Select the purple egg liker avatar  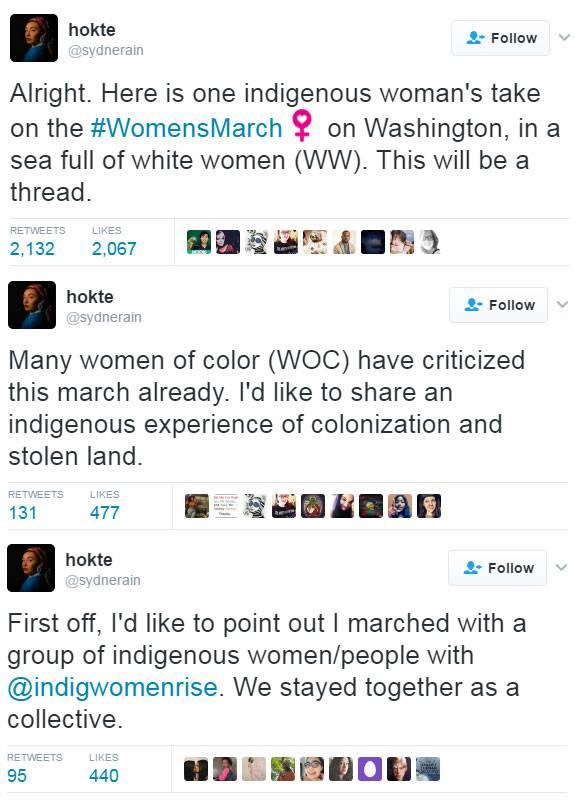coord(370,769)
